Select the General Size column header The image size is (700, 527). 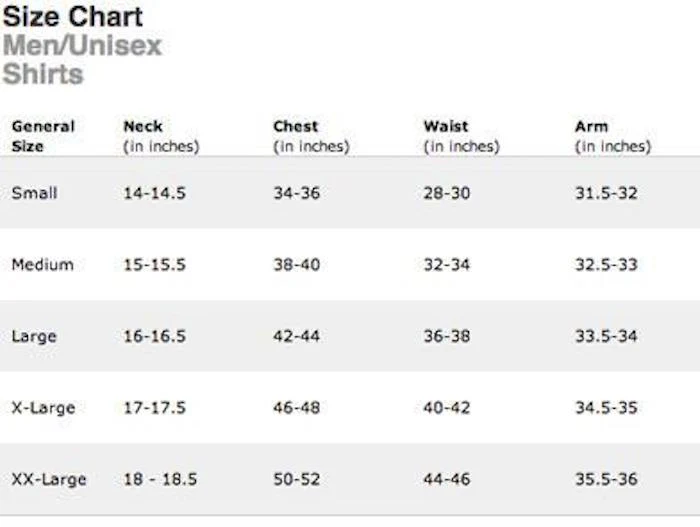[x=43, y=136]
